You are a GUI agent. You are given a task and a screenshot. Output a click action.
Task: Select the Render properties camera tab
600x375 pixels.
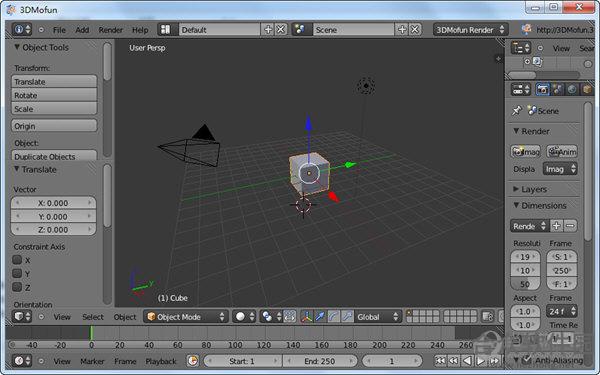(x=542, y=90)
